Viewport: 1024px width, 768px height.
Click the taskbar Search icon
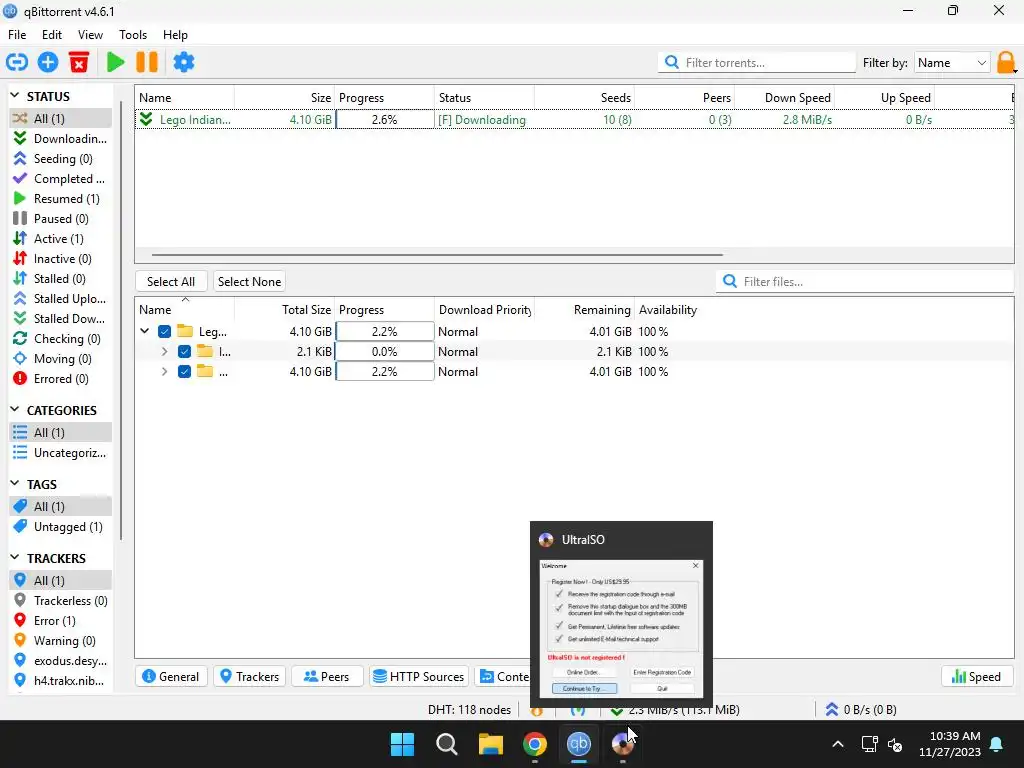[x=447, y=744]
